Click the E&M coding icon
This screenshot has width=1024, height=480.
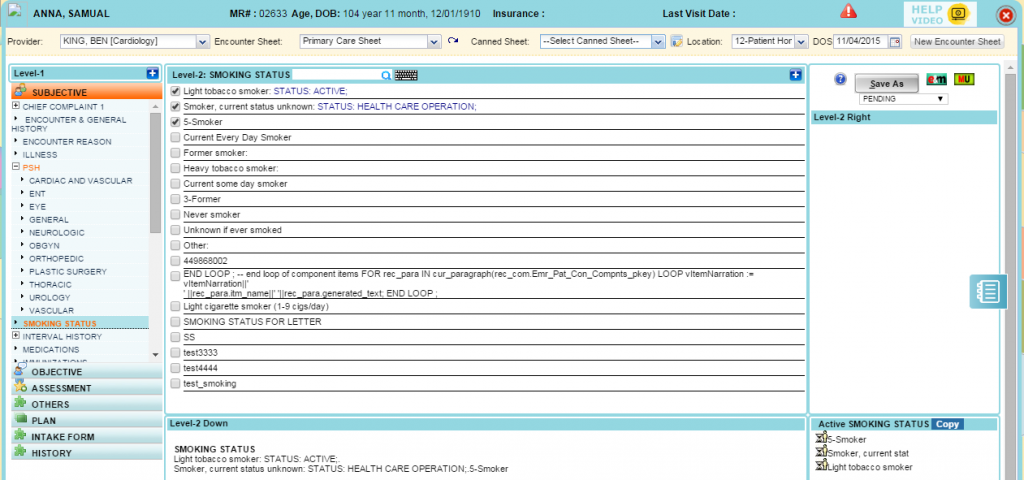[x=937, y=80]
